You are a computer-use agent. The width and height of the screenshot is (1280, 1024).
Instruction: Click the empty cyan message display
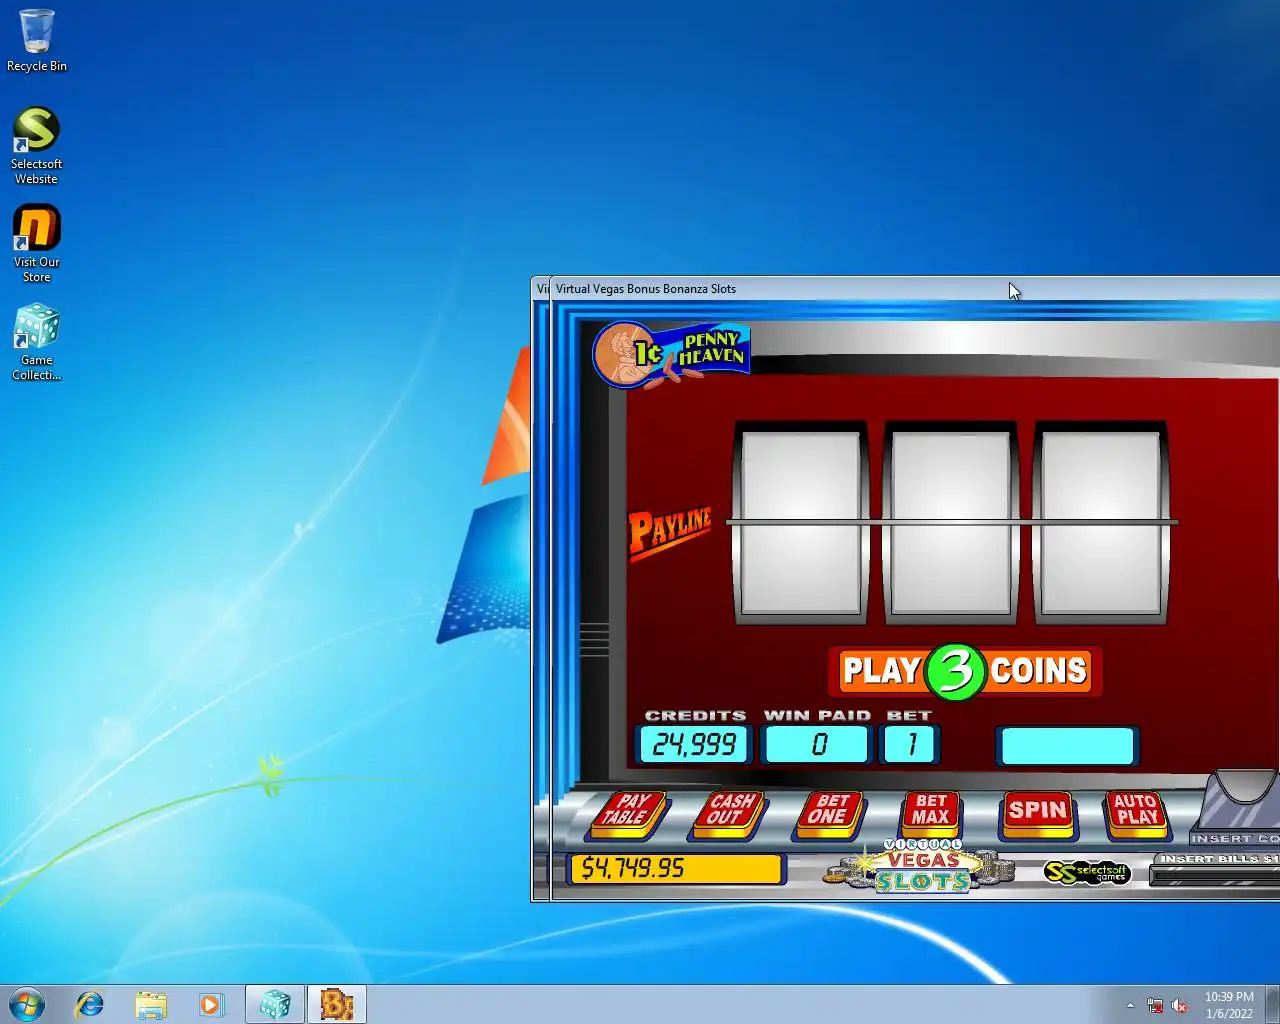pyautogui.click(x=1068, y=746)
